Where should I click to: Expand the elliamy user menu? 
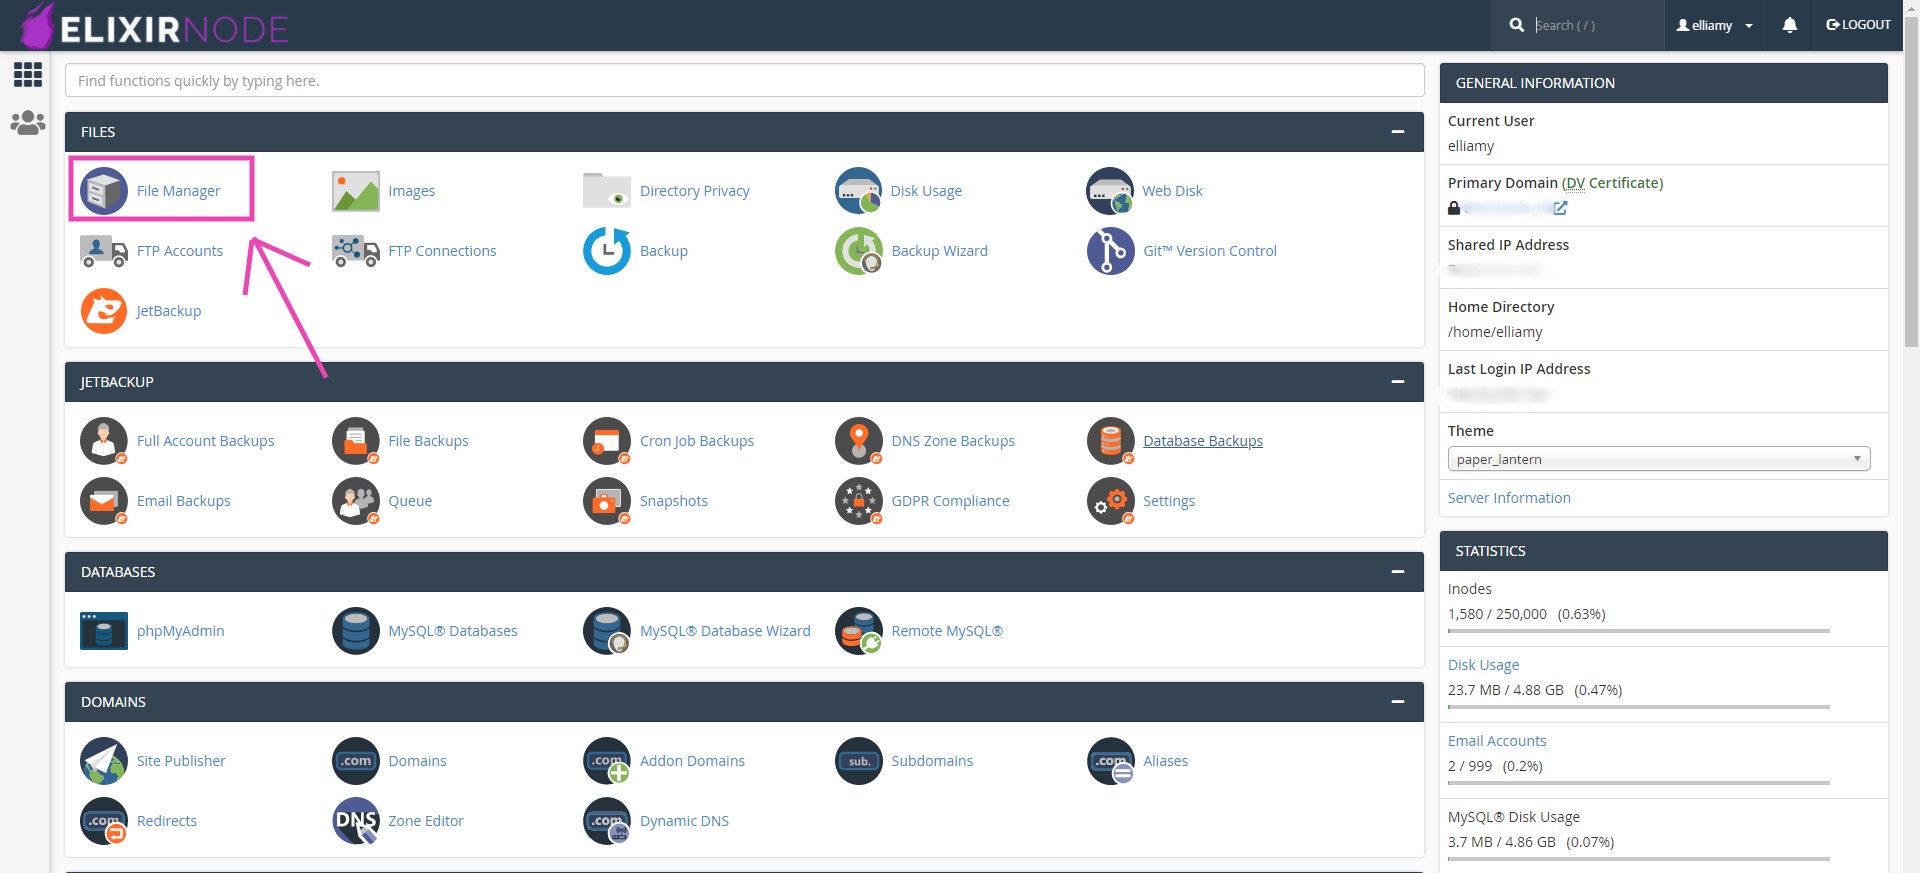[x=1715, y=25]
